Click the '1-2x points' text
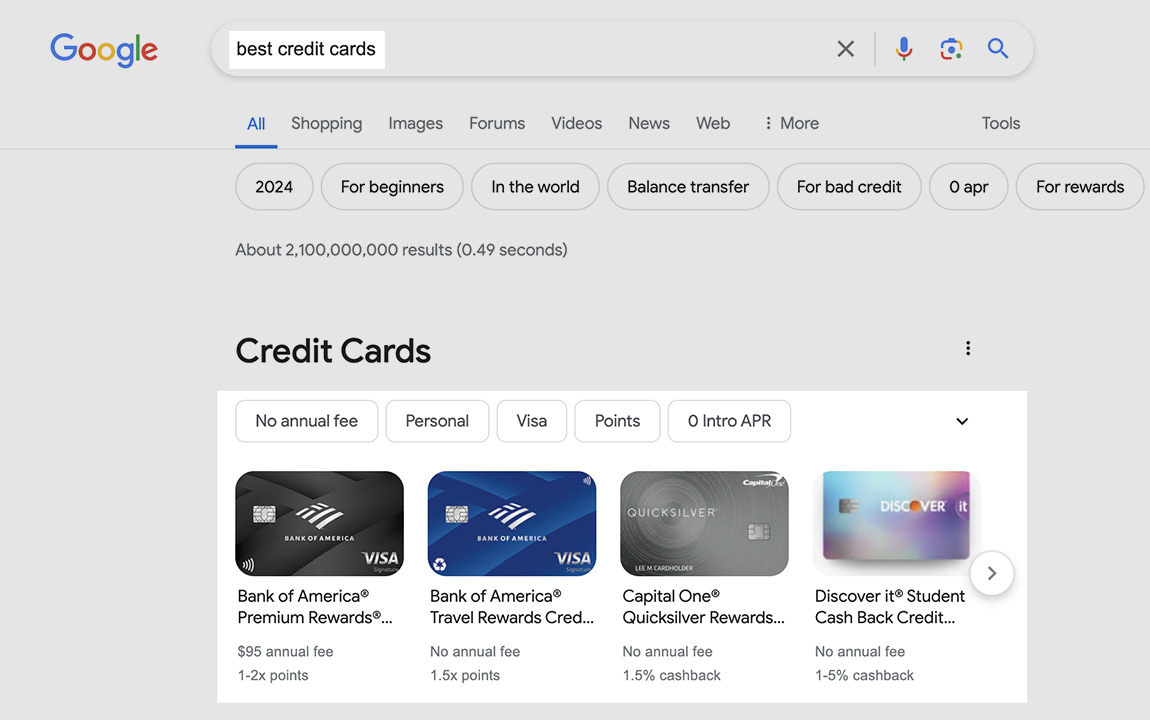 pos(273,675)
